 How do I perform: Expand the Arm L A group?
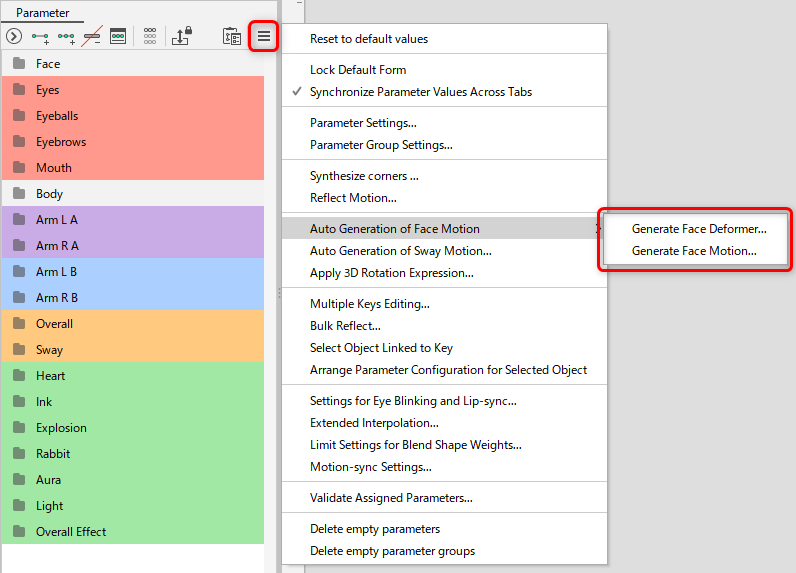(133, 219)
